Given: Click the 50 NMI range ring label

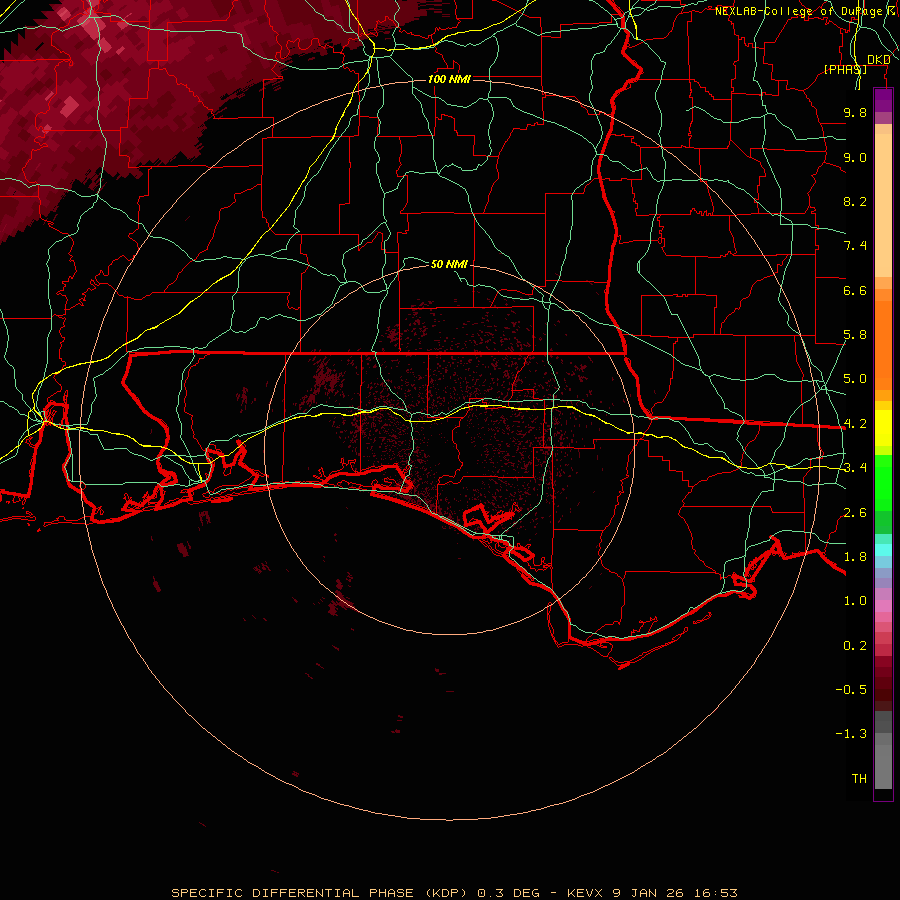Looking at the screenshot, I should pos(449,264).
